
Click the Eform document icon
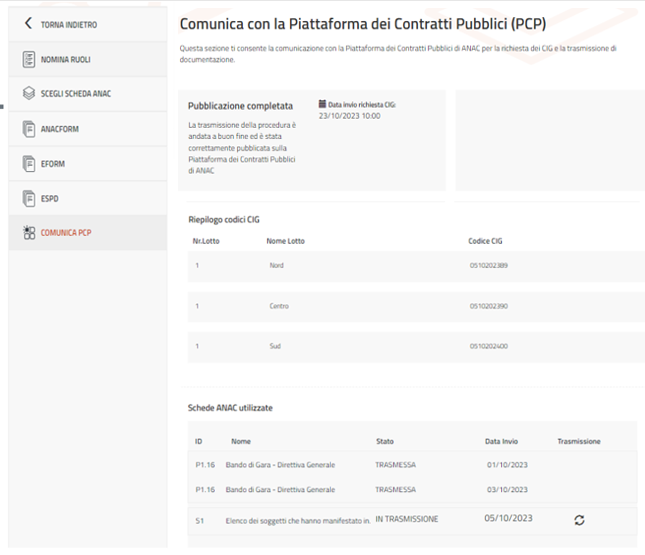pyautogui.click(x=28, y=163)
